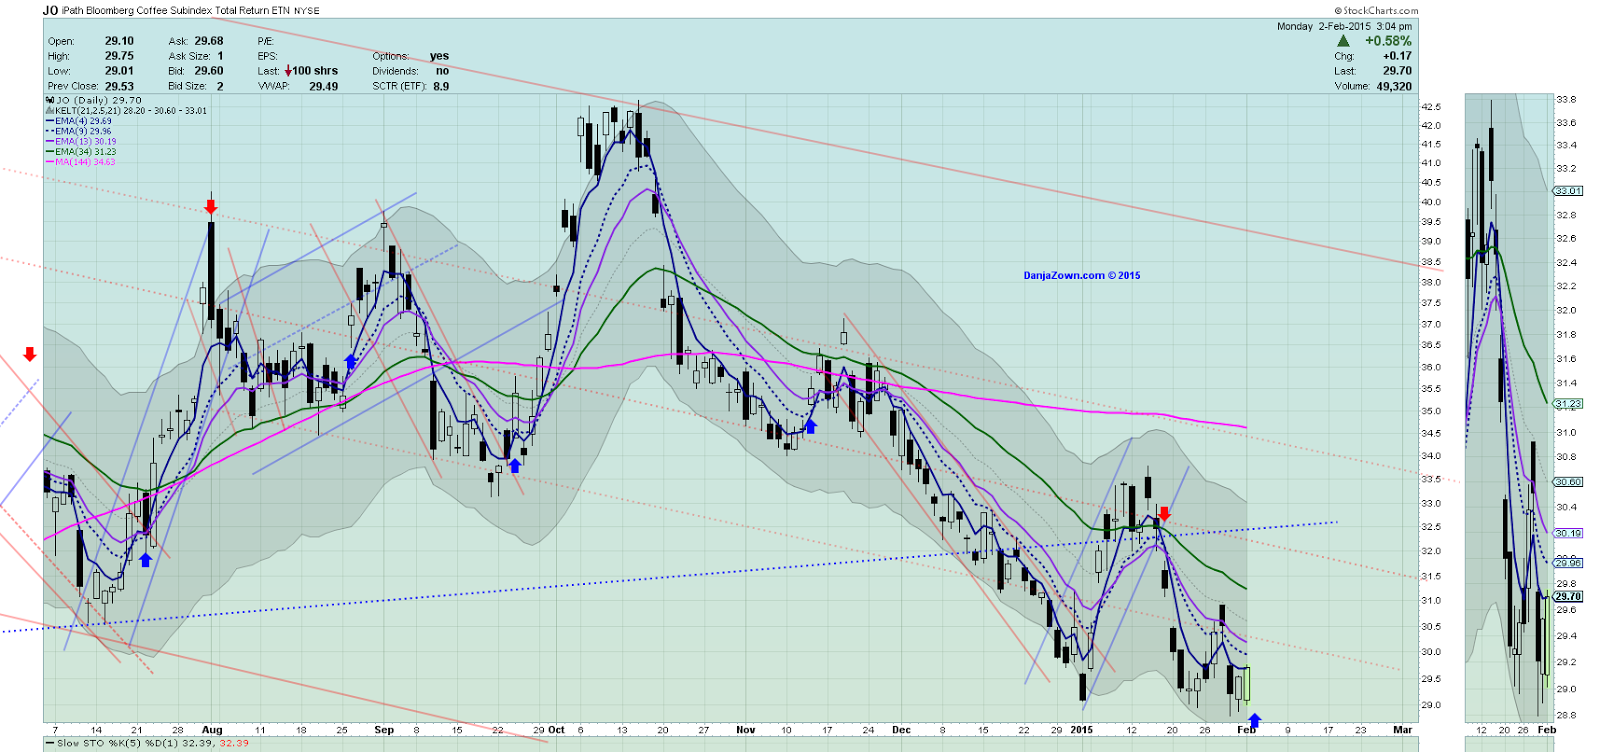Click the Keltner channel icon beside KELT
Viewport: 1600px width, 752px height.
(x=50, y=111)
